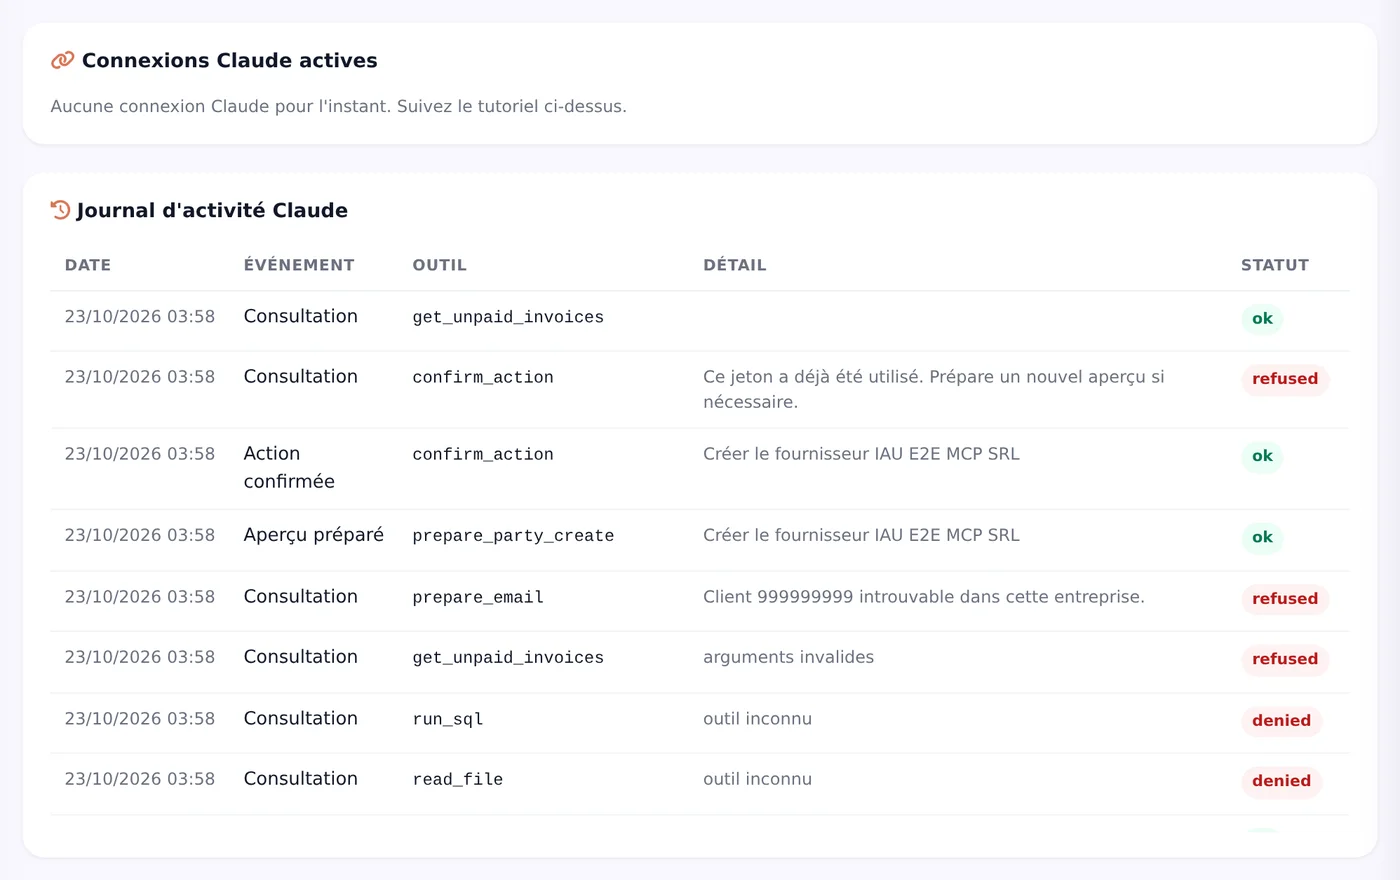This screenshot has width=1400, height=880.
Task: Click the supplier detail in the "Action confirmée" row
Action: (862, 454)
